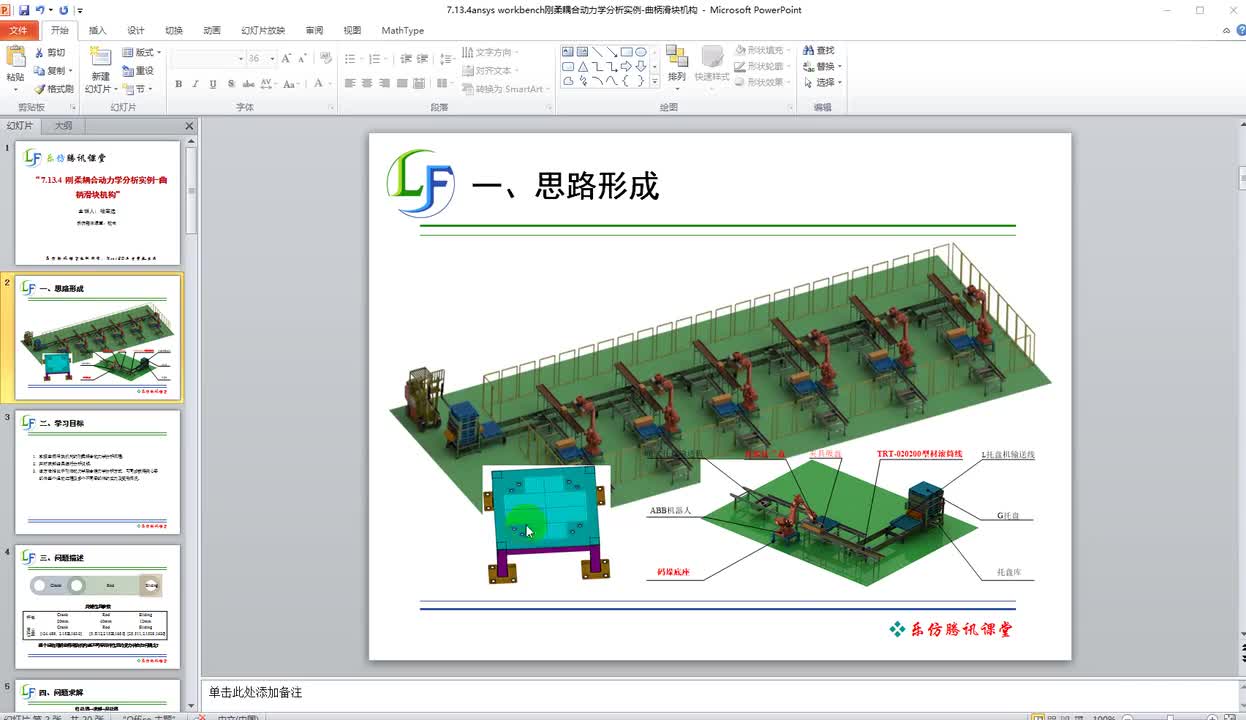Select the triangle shape in shapes gallery

click(x=582, y=66)
